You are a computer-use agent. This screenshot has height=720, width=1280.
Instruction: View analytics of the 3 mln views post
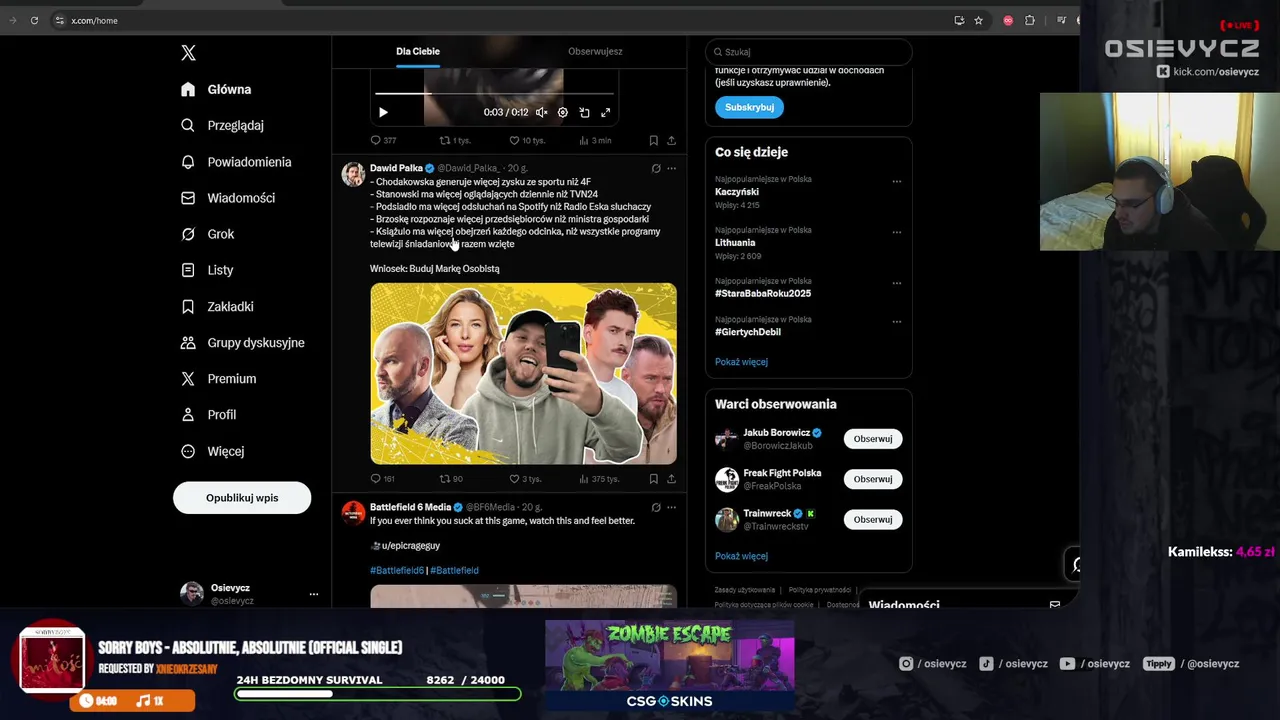click(x=596, y=140)
